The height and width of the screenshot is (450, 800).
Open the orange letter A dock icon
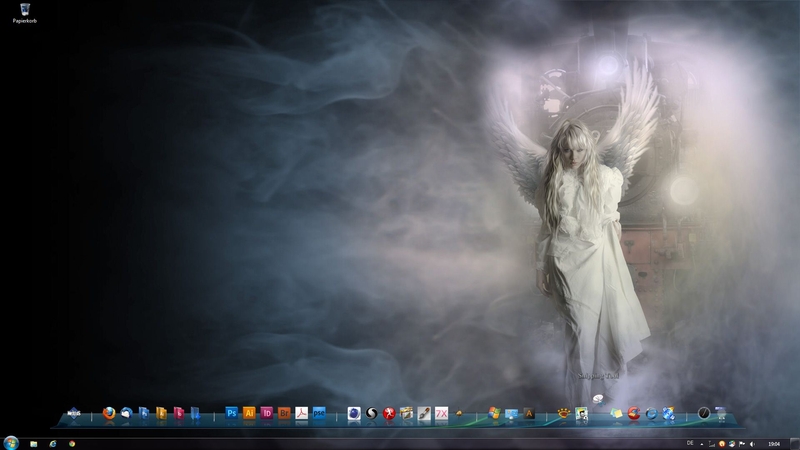[529, 414]
